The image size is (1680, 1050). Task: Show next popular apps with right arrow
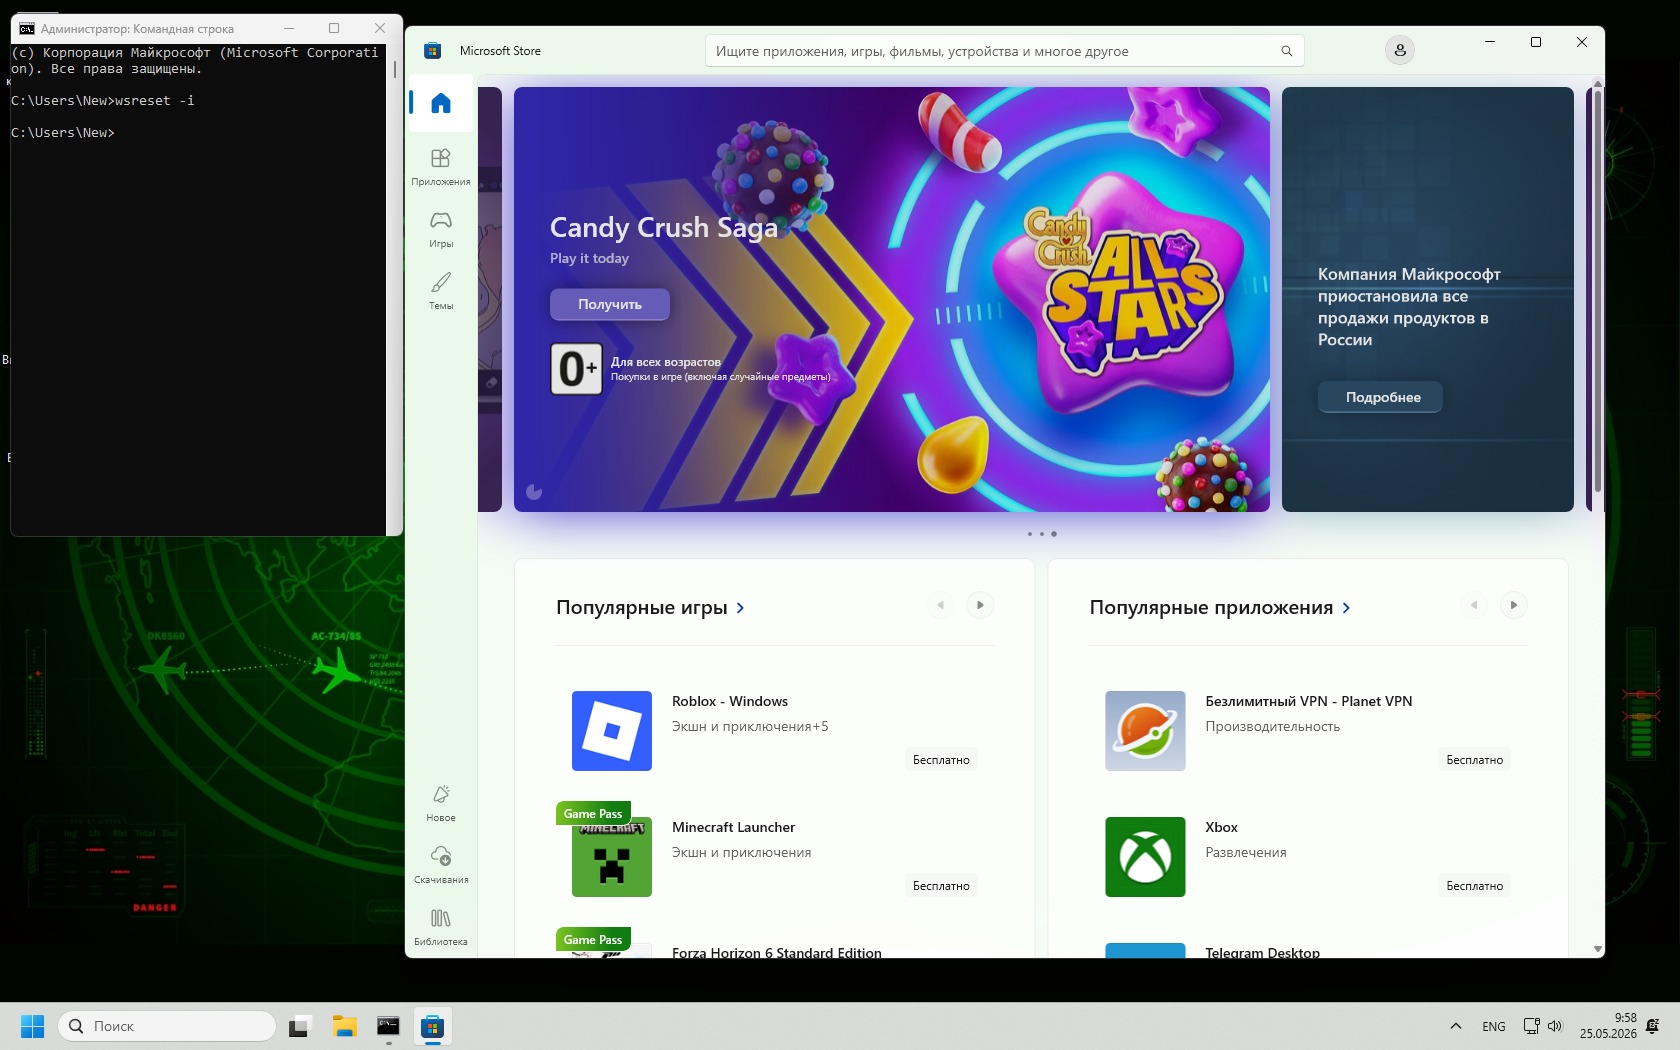pos(1514,605)
